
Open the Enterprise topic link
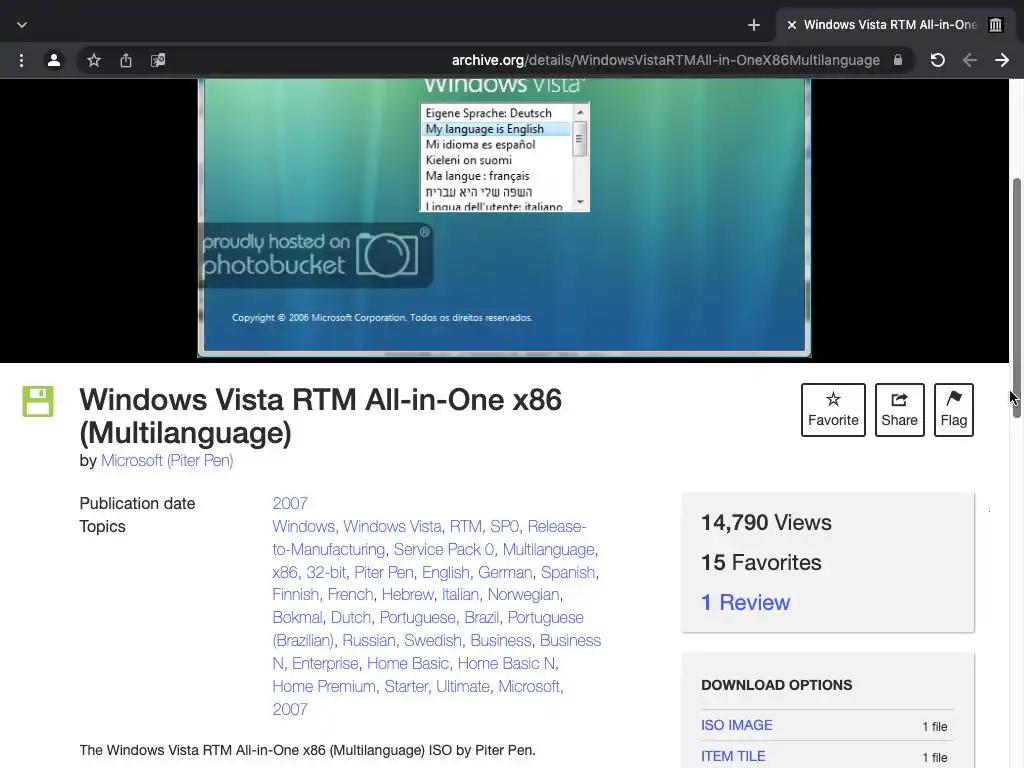click(325, 664)
